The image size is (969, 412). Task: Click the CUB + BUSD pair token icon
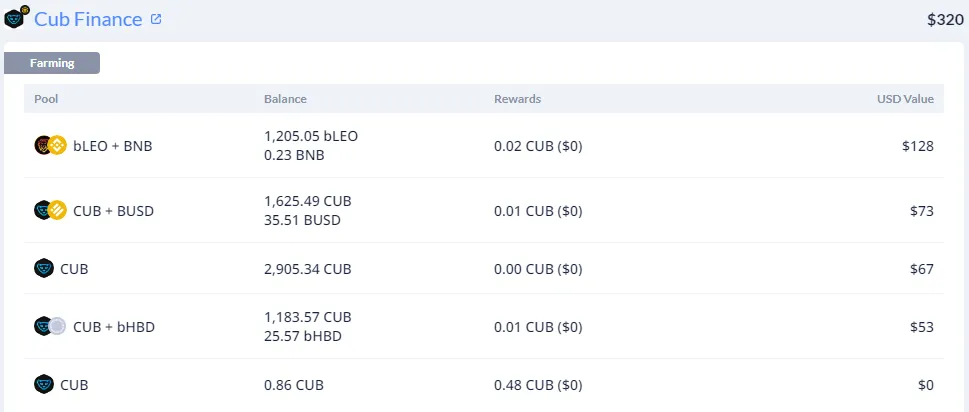pyautogui.click(x=50, y=211)
